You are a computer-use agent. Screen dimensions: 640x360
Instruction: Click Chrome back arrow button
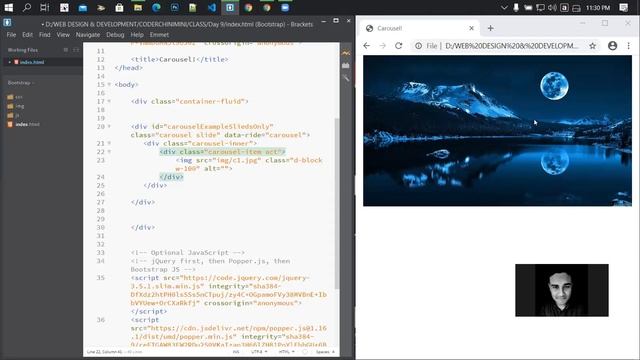pos(367,46)
